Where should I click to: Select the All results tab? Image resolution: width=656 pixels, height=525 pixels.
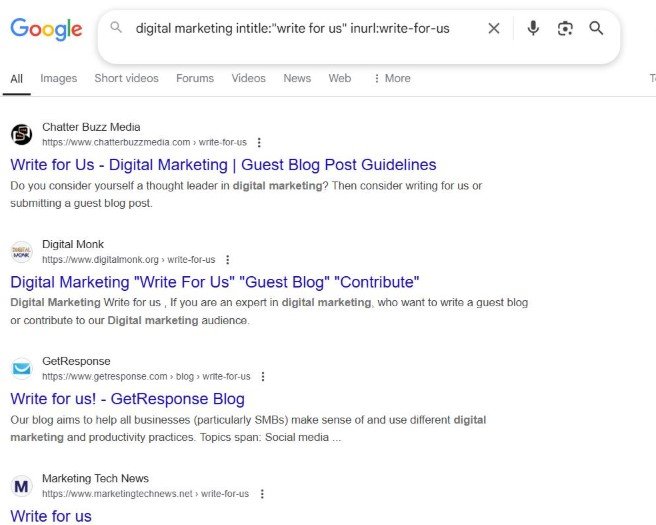point(17,79)
